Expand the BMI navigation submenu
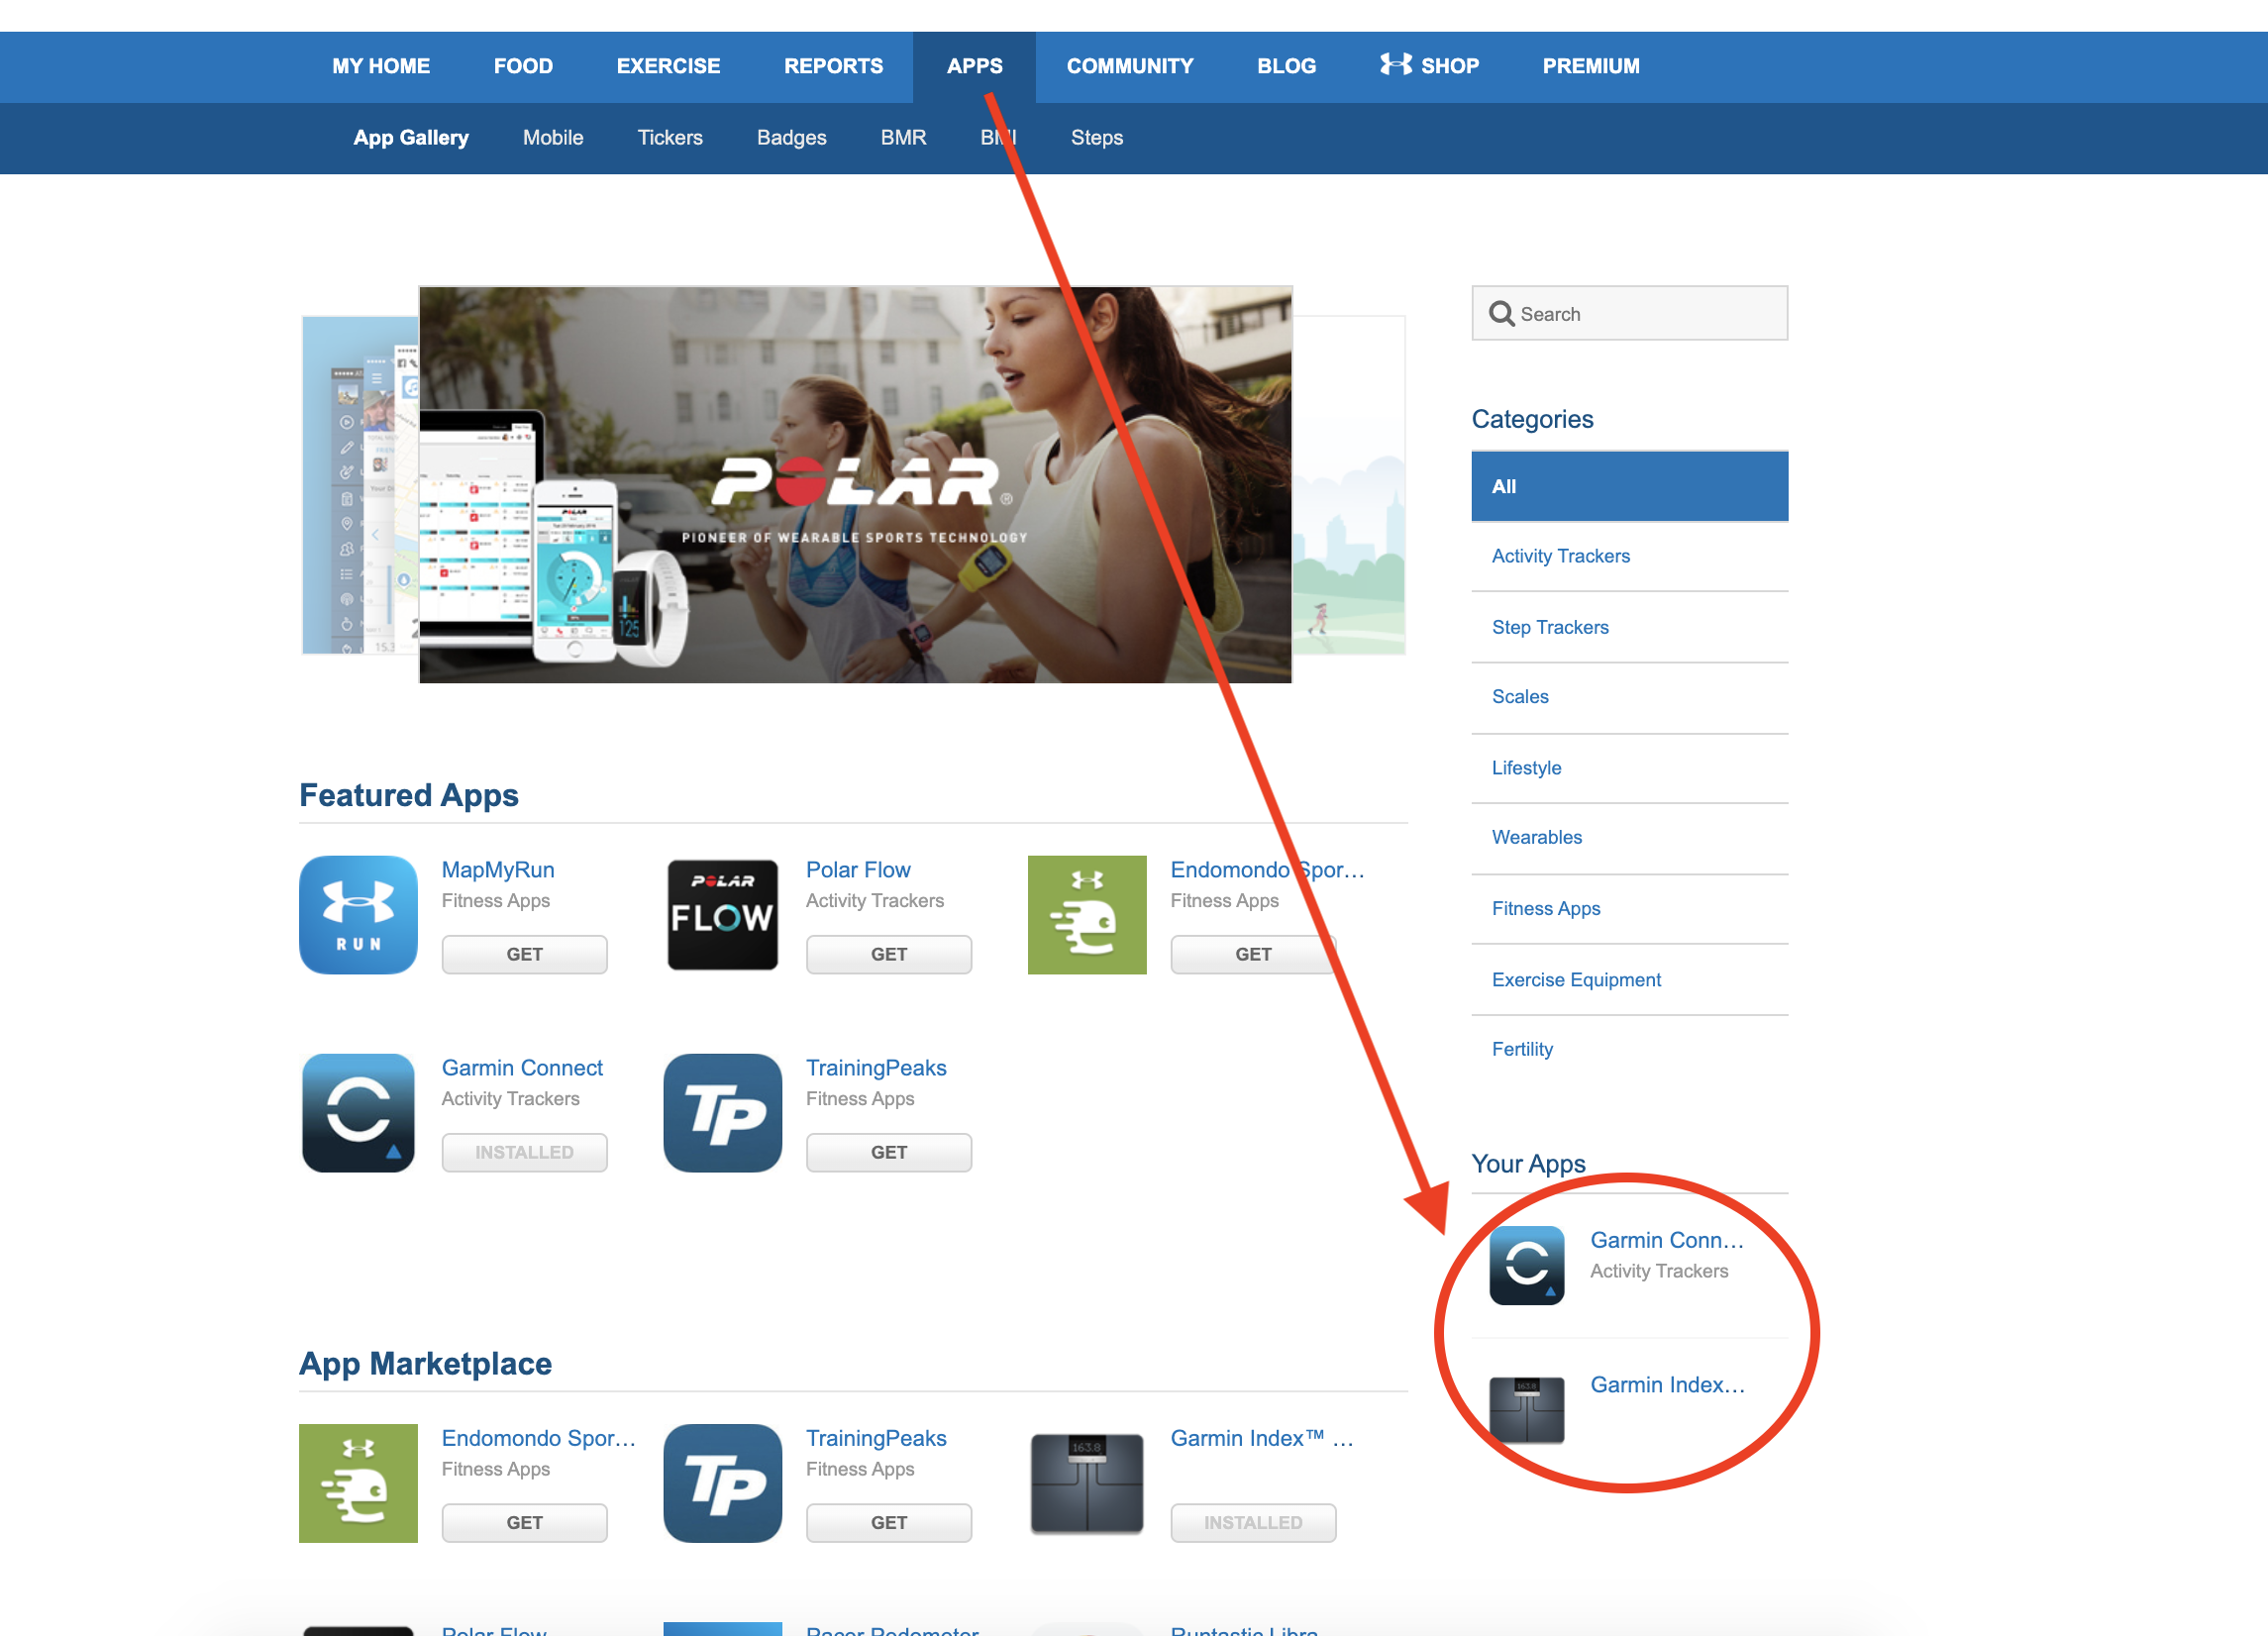Image resolution: width=2268 pixels, height=1636 pixels. pyautogui.click(x=1000, y=138)
